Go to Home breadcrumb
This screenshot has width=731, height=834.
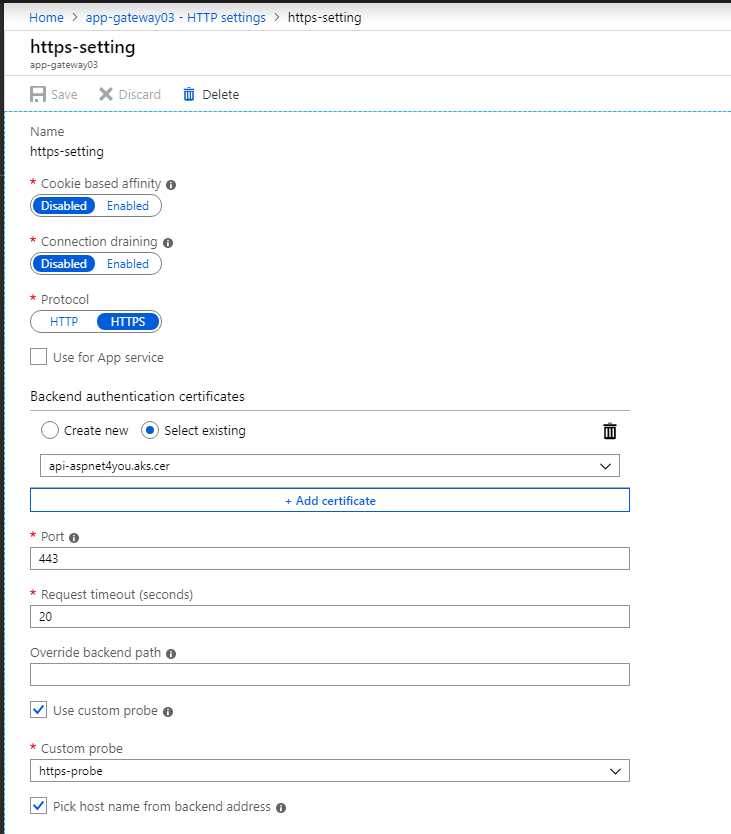coord(46,18)
